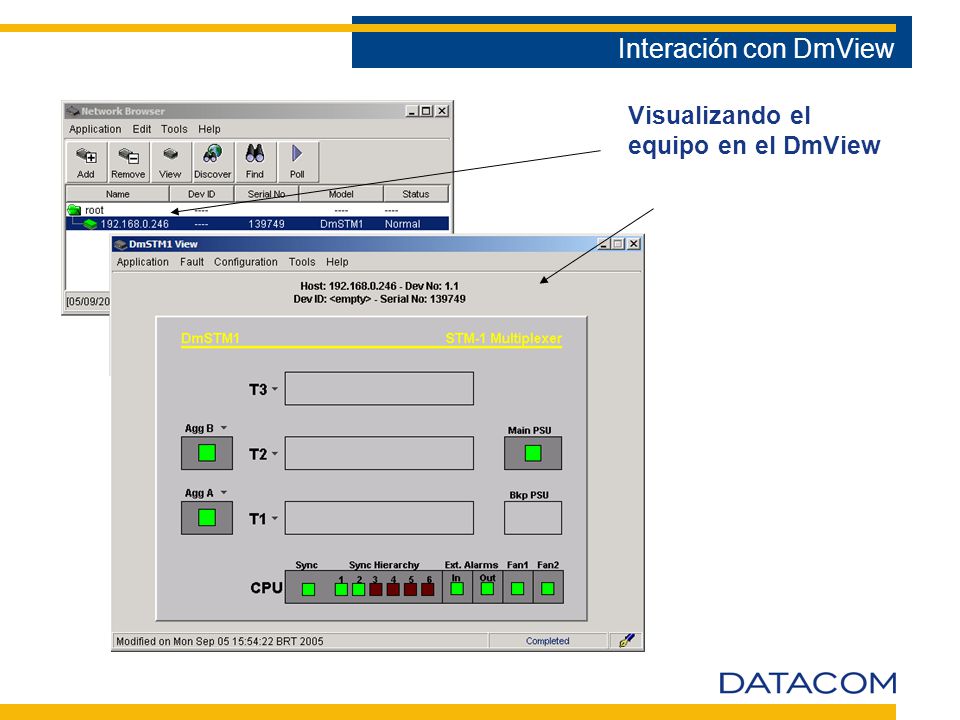Image resolution: width=960 pixels, height=720 pixels.
Task: Sort by the Serial No column header
Action: [x=266, y=194]
